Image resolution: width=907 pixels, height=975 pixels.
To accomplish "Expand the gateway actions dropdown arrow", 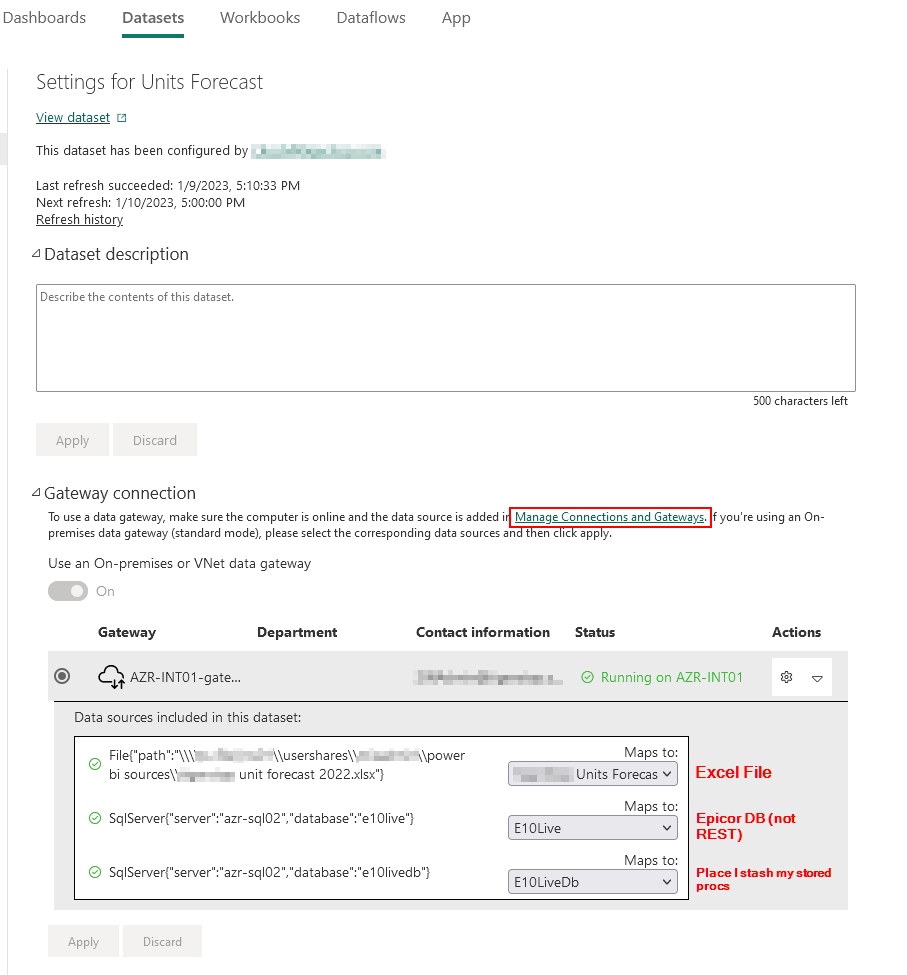I will (x=817, y=678).
